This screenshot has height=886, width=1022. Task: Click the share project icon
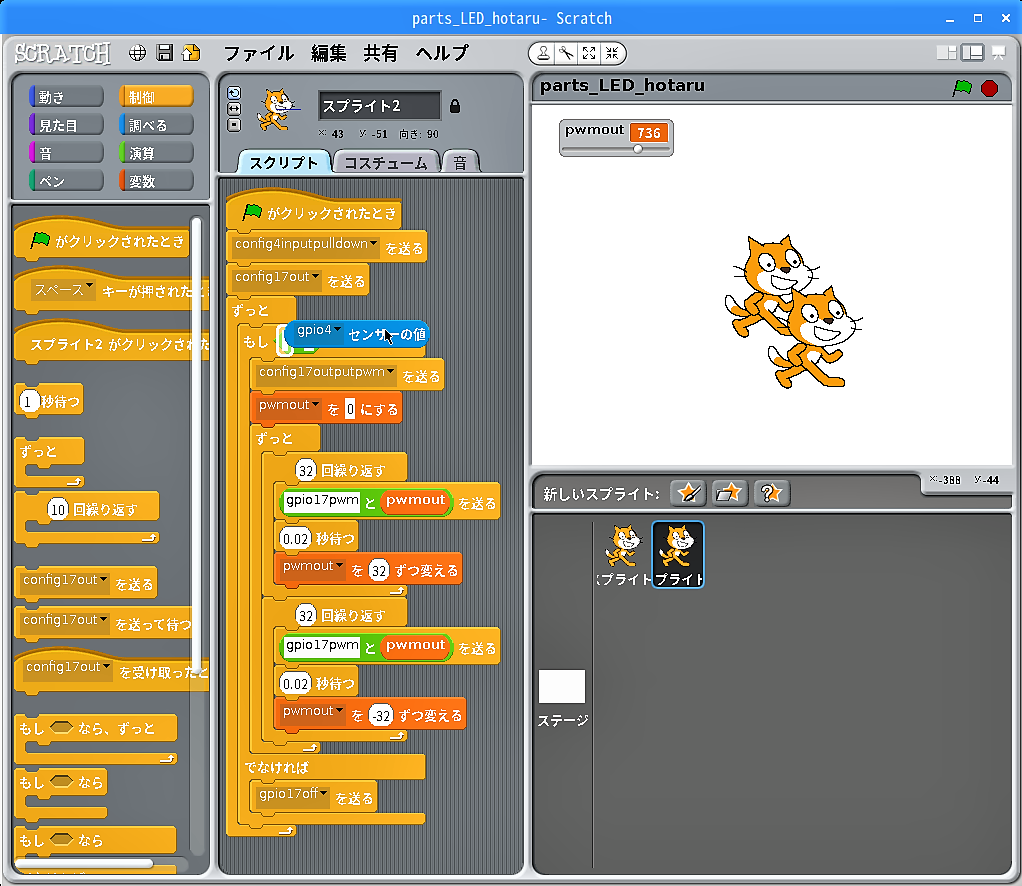pyautogui.click(x=191, y=53)
